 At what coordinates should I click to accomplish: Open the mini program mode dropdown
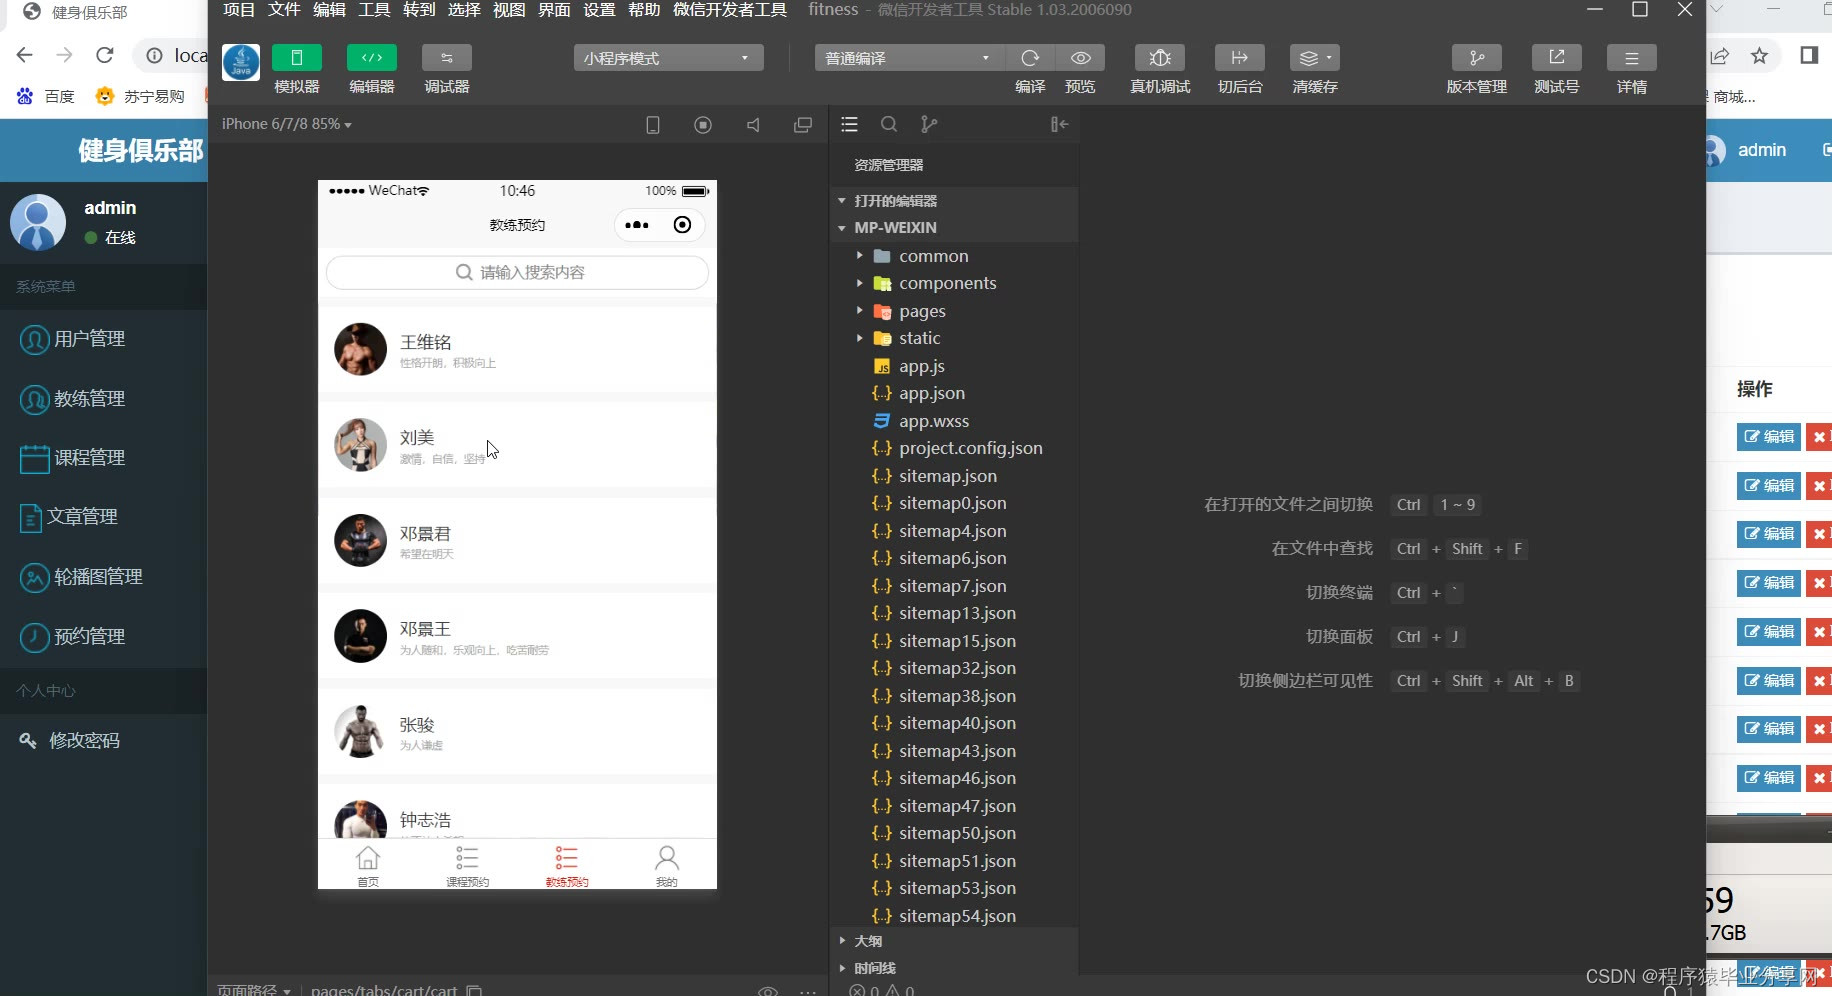pos(668,58)
